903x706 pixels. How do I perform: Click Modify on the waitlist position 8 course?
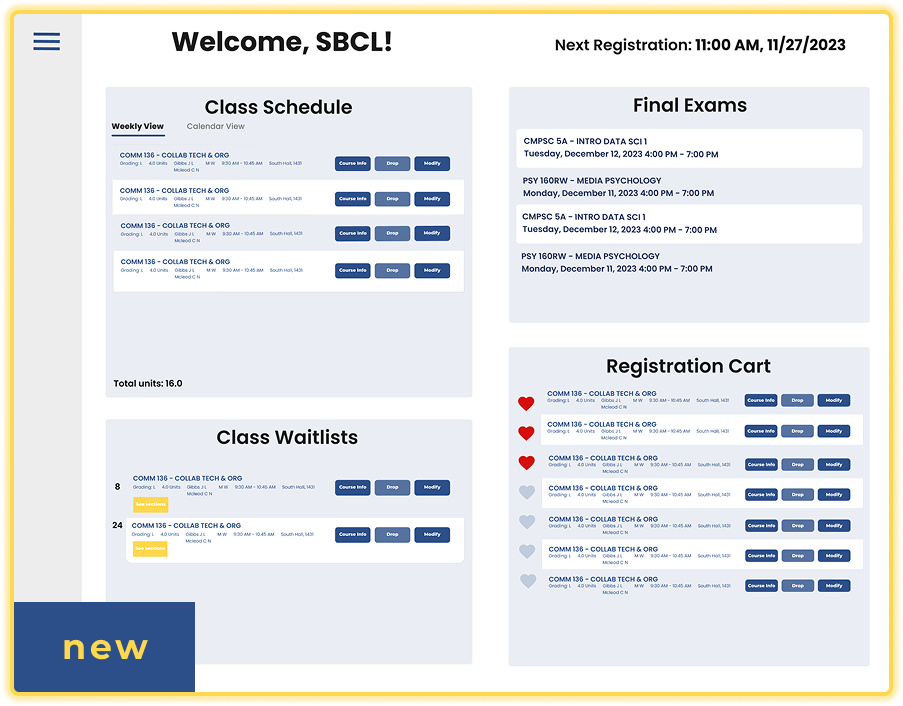pyautogui.click(x=432, y=488)
